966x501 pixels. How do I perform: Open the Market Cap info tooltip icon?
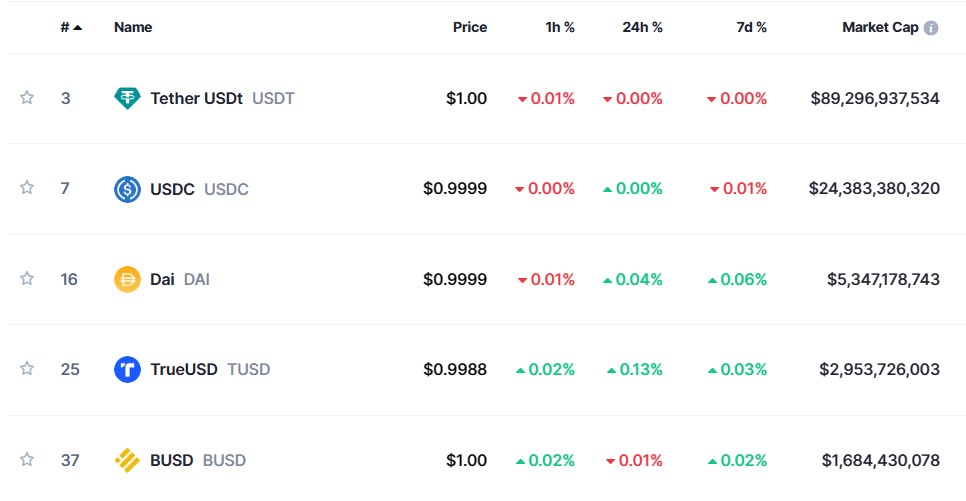point(931,28)
